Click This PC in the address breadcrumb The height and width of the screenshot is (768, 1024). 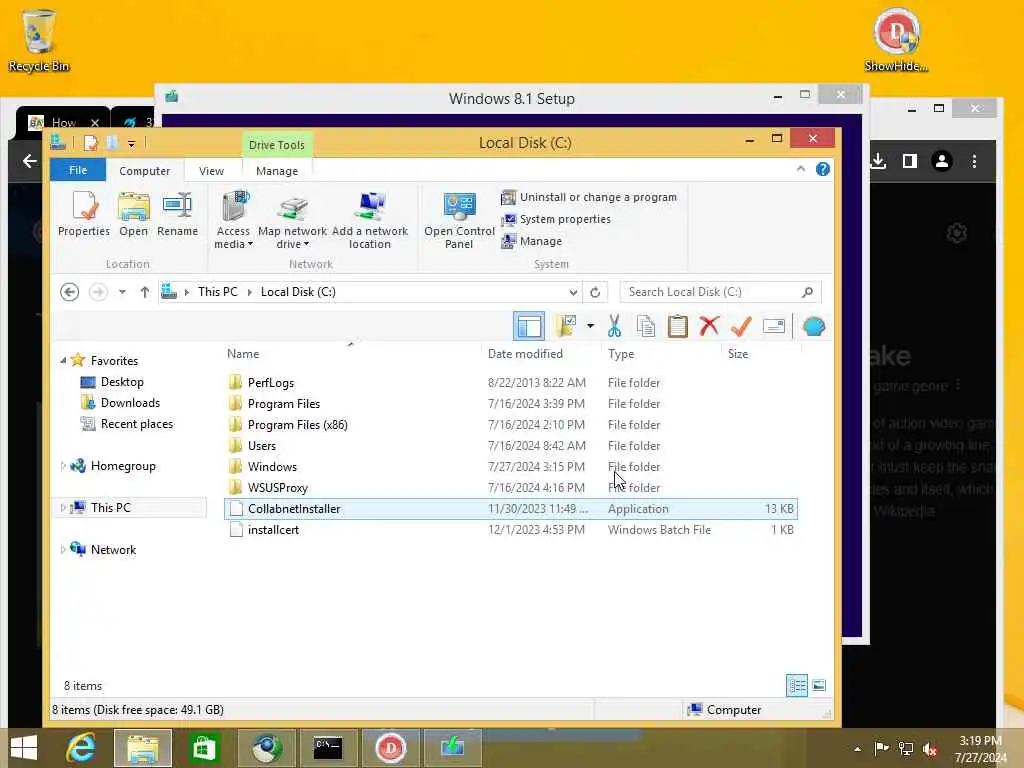click(x=217, y=292)
